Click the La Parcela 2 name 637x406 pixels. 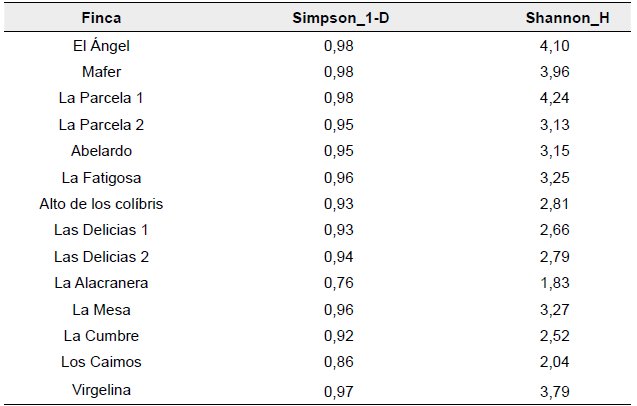click(101, 124)
